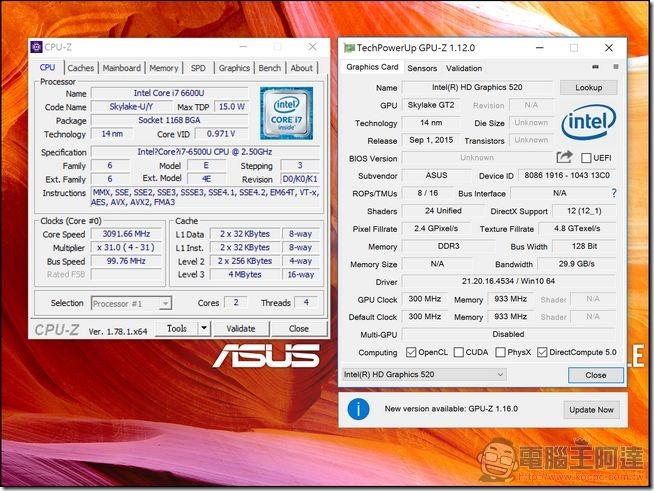Viewport: 654px width, 491px height.
Task: Click the Bandwidth value 29.9 GB/s
Action: pyautogui.click(x=577, y=264)
